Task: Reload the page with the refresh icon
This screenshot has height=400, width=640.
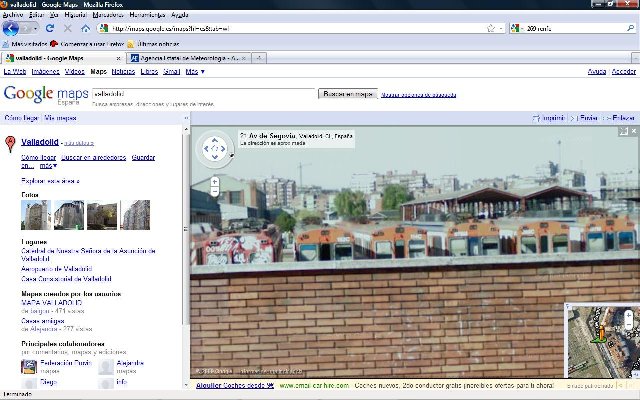Action: [x=51, y=28]
